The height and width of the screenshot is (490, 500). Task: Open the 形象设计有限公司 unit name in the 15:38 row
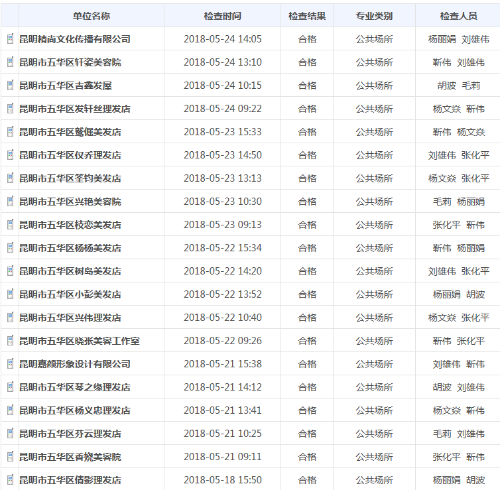(x=75, y=364)
